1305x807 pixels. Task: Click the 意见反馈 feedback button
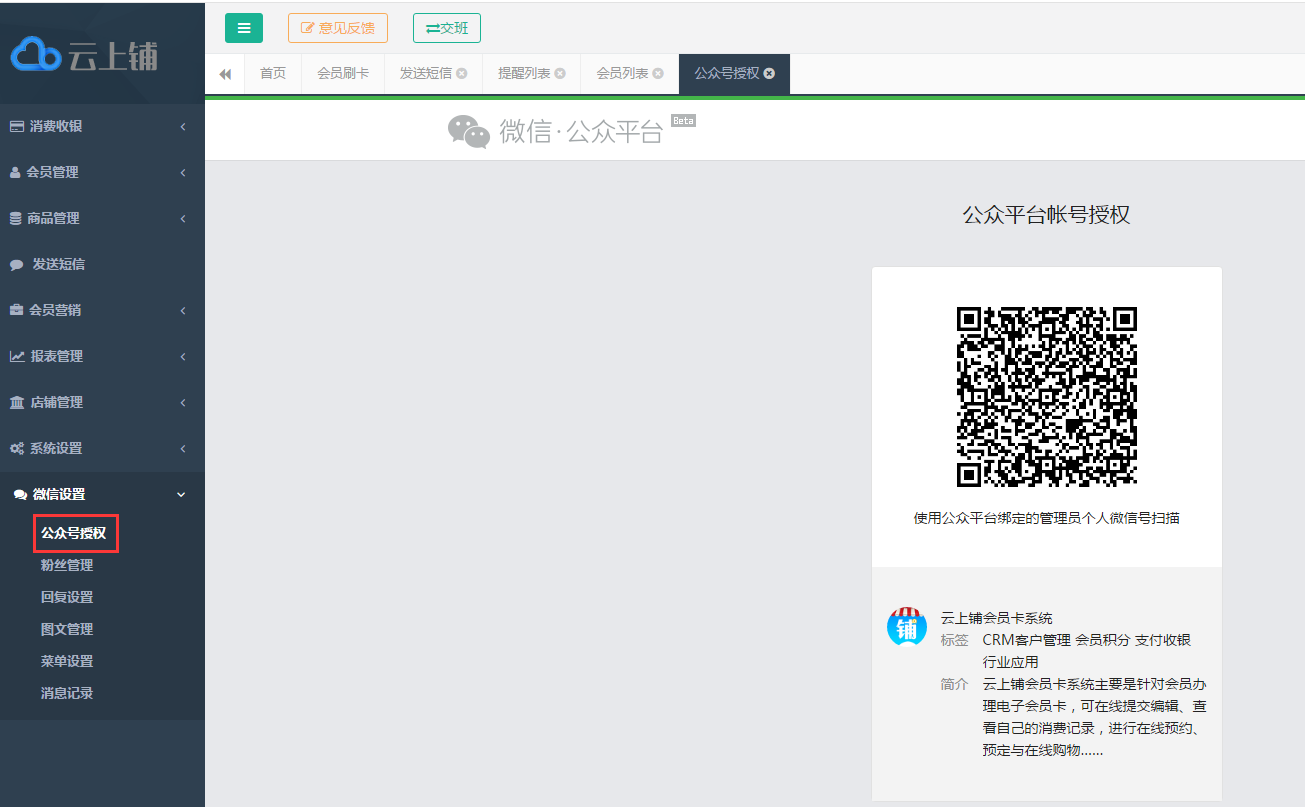click(x=338, y=28)
